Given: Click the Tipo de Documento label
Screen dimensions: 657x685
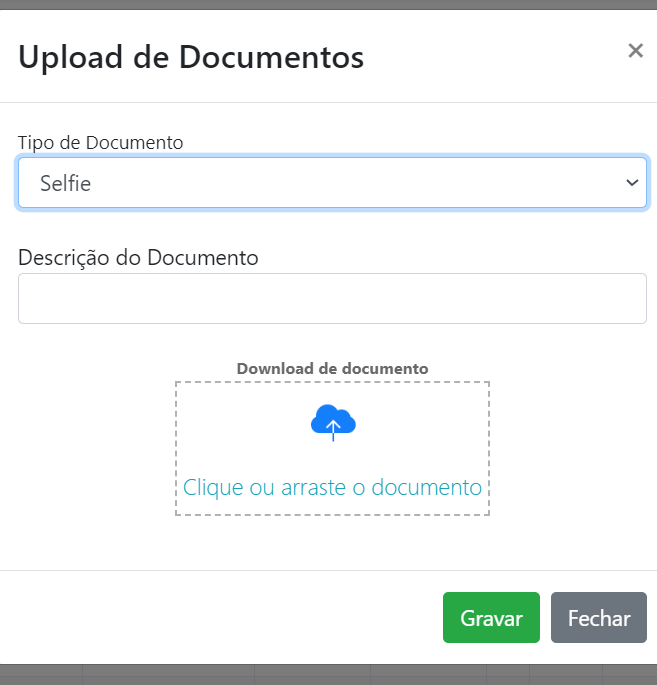Looking at the screenshot, I should (100, 143).
